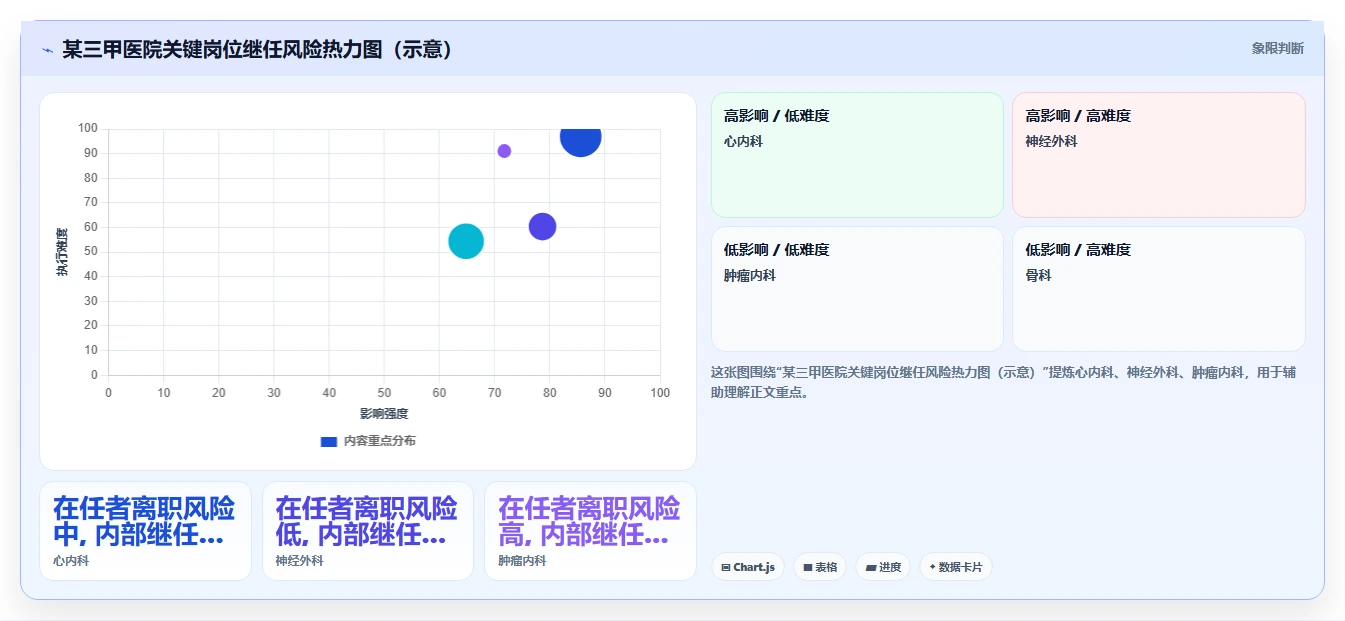Open the 低影响 / 高难度 quadrant card

click(1158, 289)
